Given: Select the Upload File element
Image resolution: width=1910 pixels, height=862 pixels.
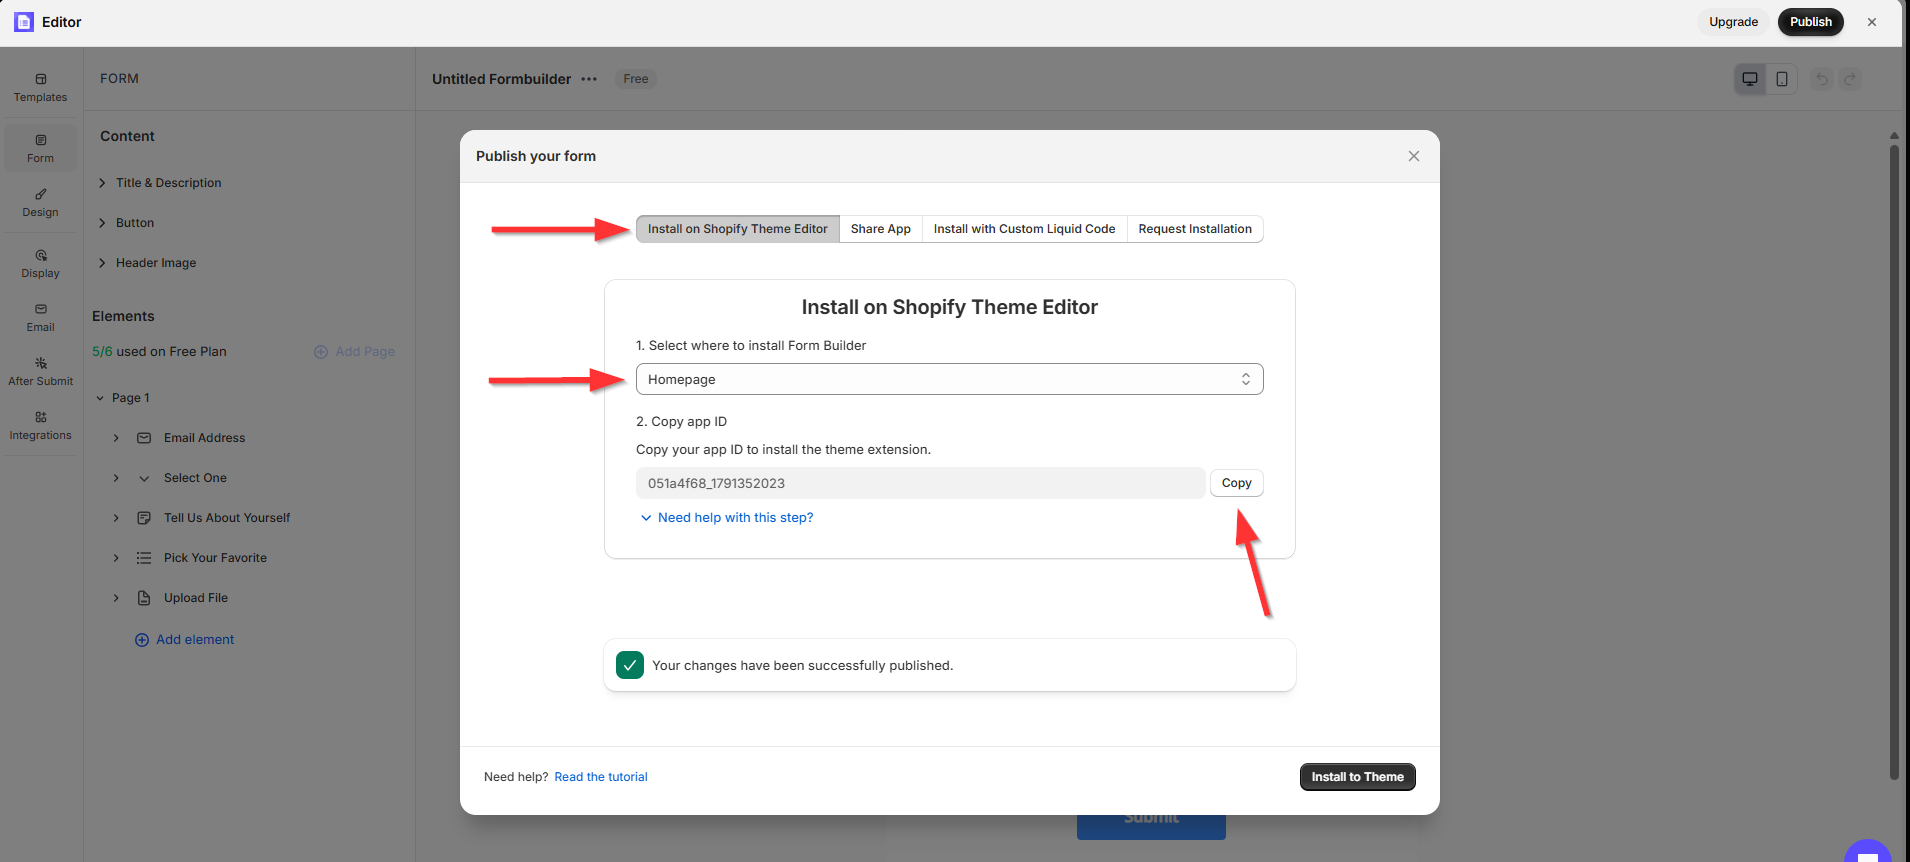Looking at the screenshot, I should [196, 598].
